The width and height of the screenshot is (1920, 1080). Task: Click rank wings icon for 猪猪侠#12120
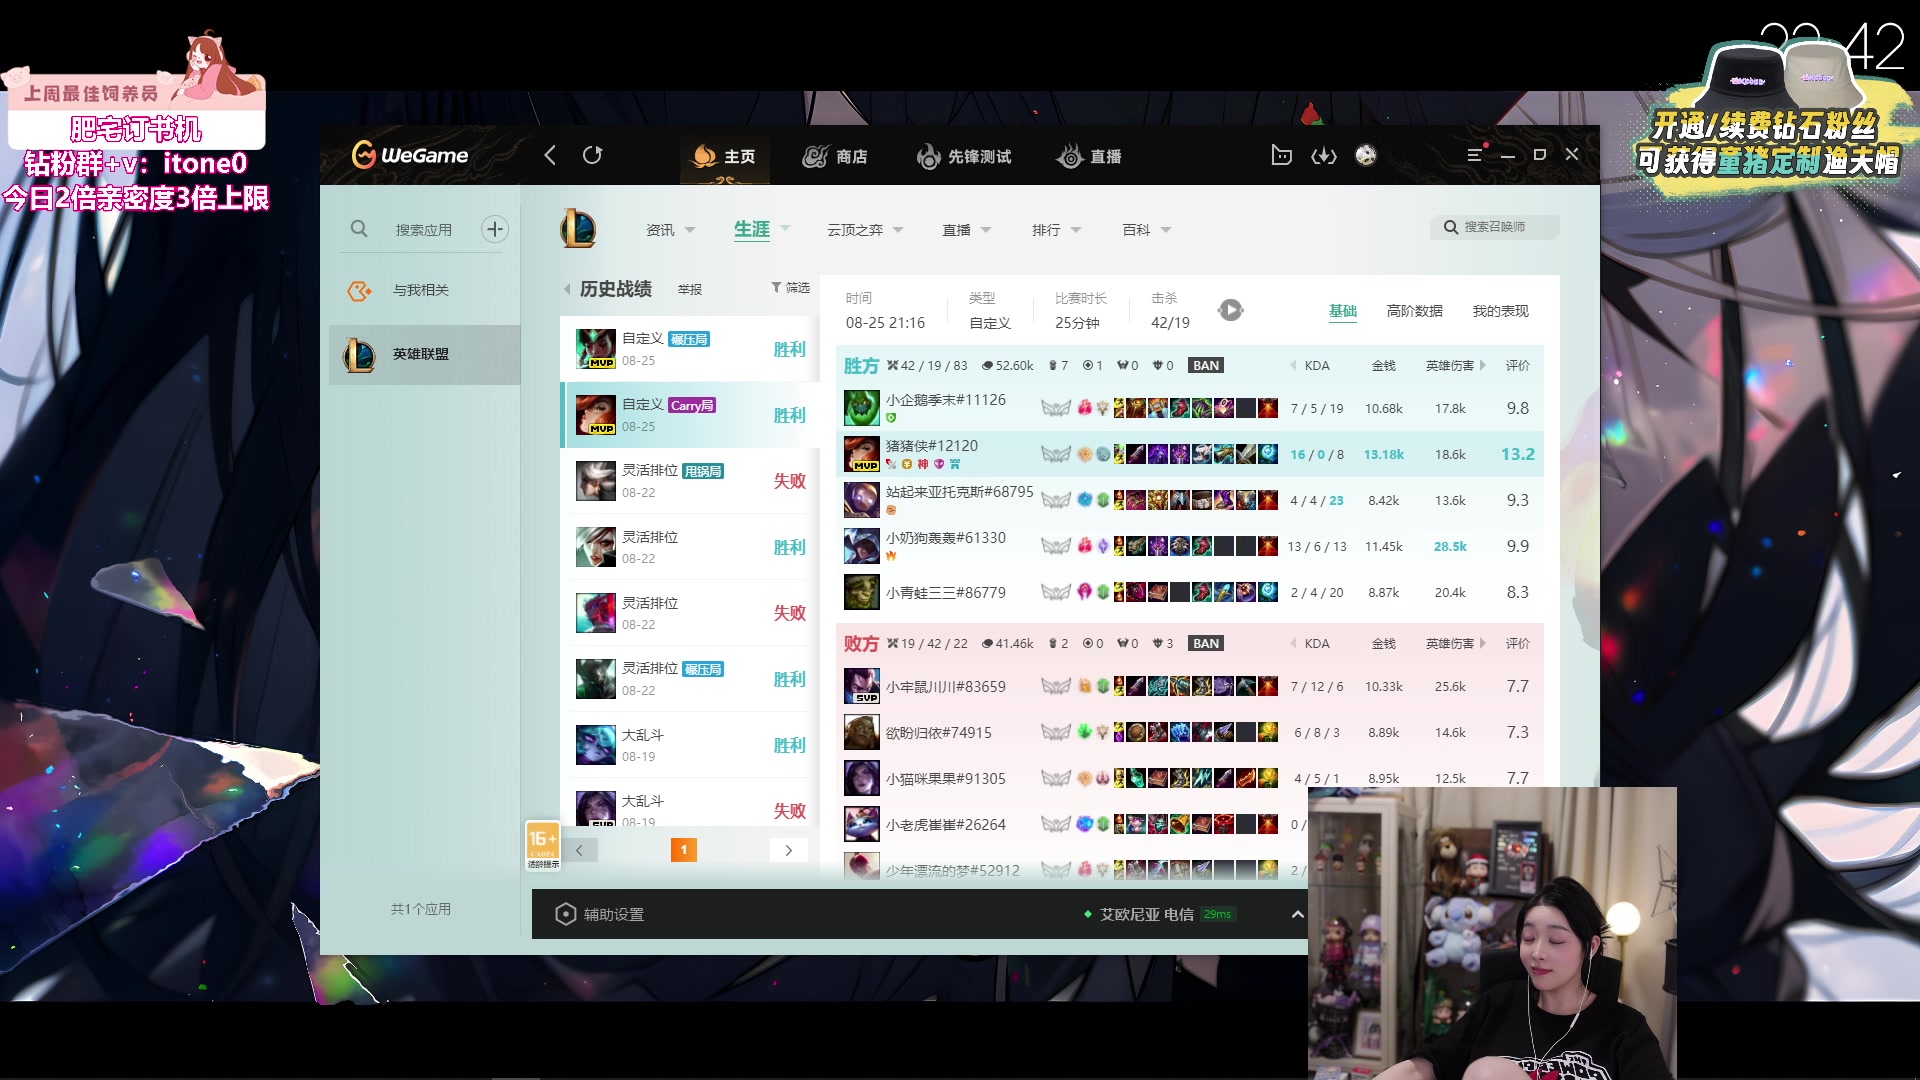(x=1056, y=454)
